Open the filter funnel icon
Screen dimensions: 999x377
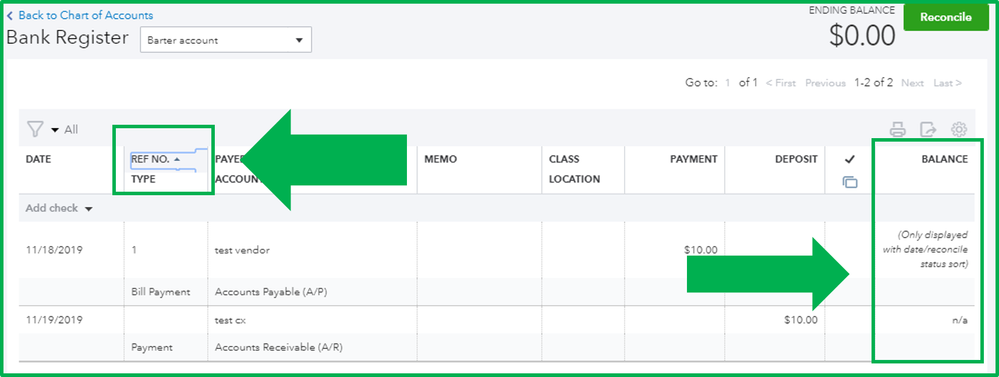tap(34, 129)
